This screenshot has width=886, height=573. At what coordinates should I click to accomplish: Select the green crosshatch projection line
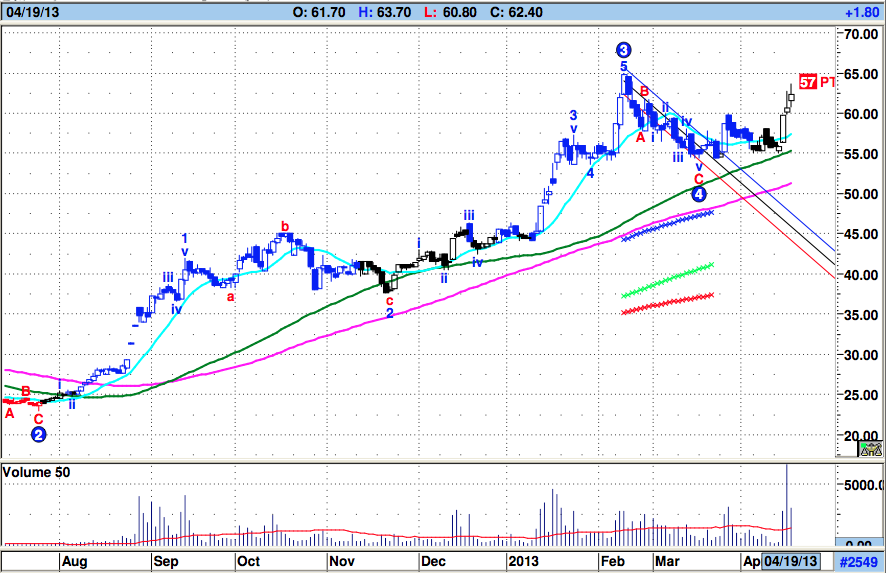(x=667, y=280)
